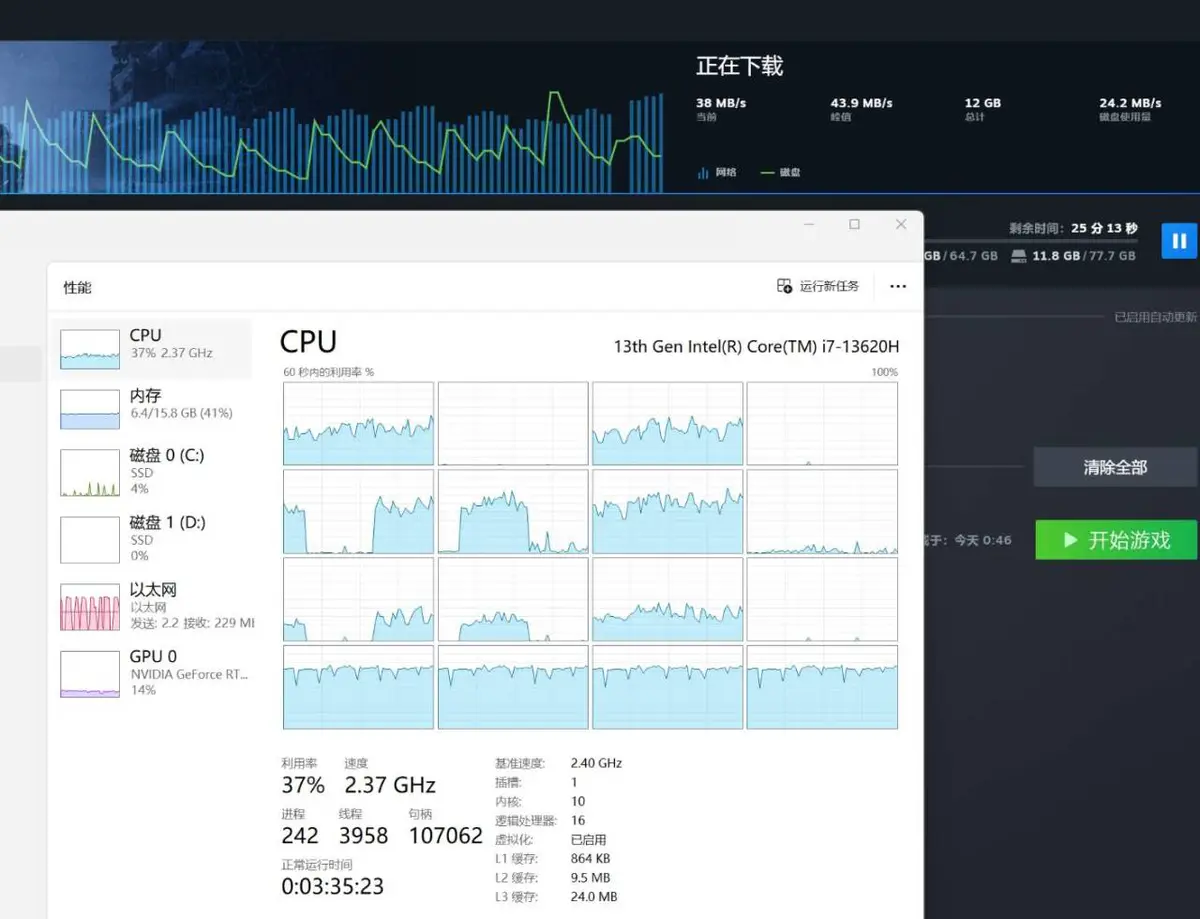Screen dimensions: 1200x919
Task: Select the GPU 0 graph icon
Action: pos(90,673)
